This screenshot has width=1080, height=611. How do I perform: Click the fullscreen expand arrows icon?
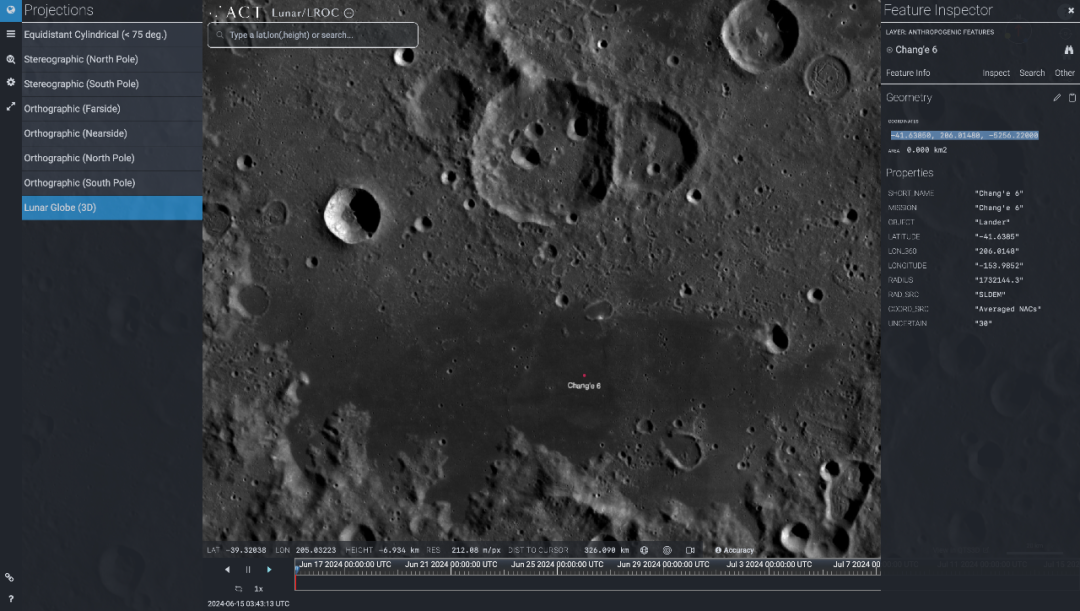[10, 107]
